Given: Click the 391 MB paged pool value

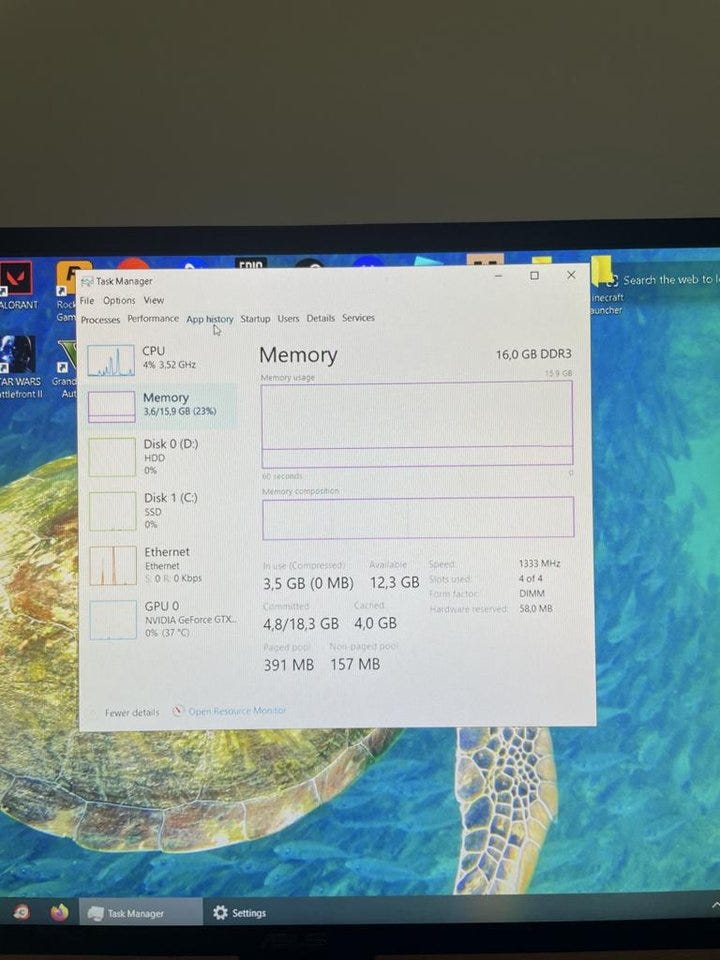Looking at the screenshot, I should point(288,665).
